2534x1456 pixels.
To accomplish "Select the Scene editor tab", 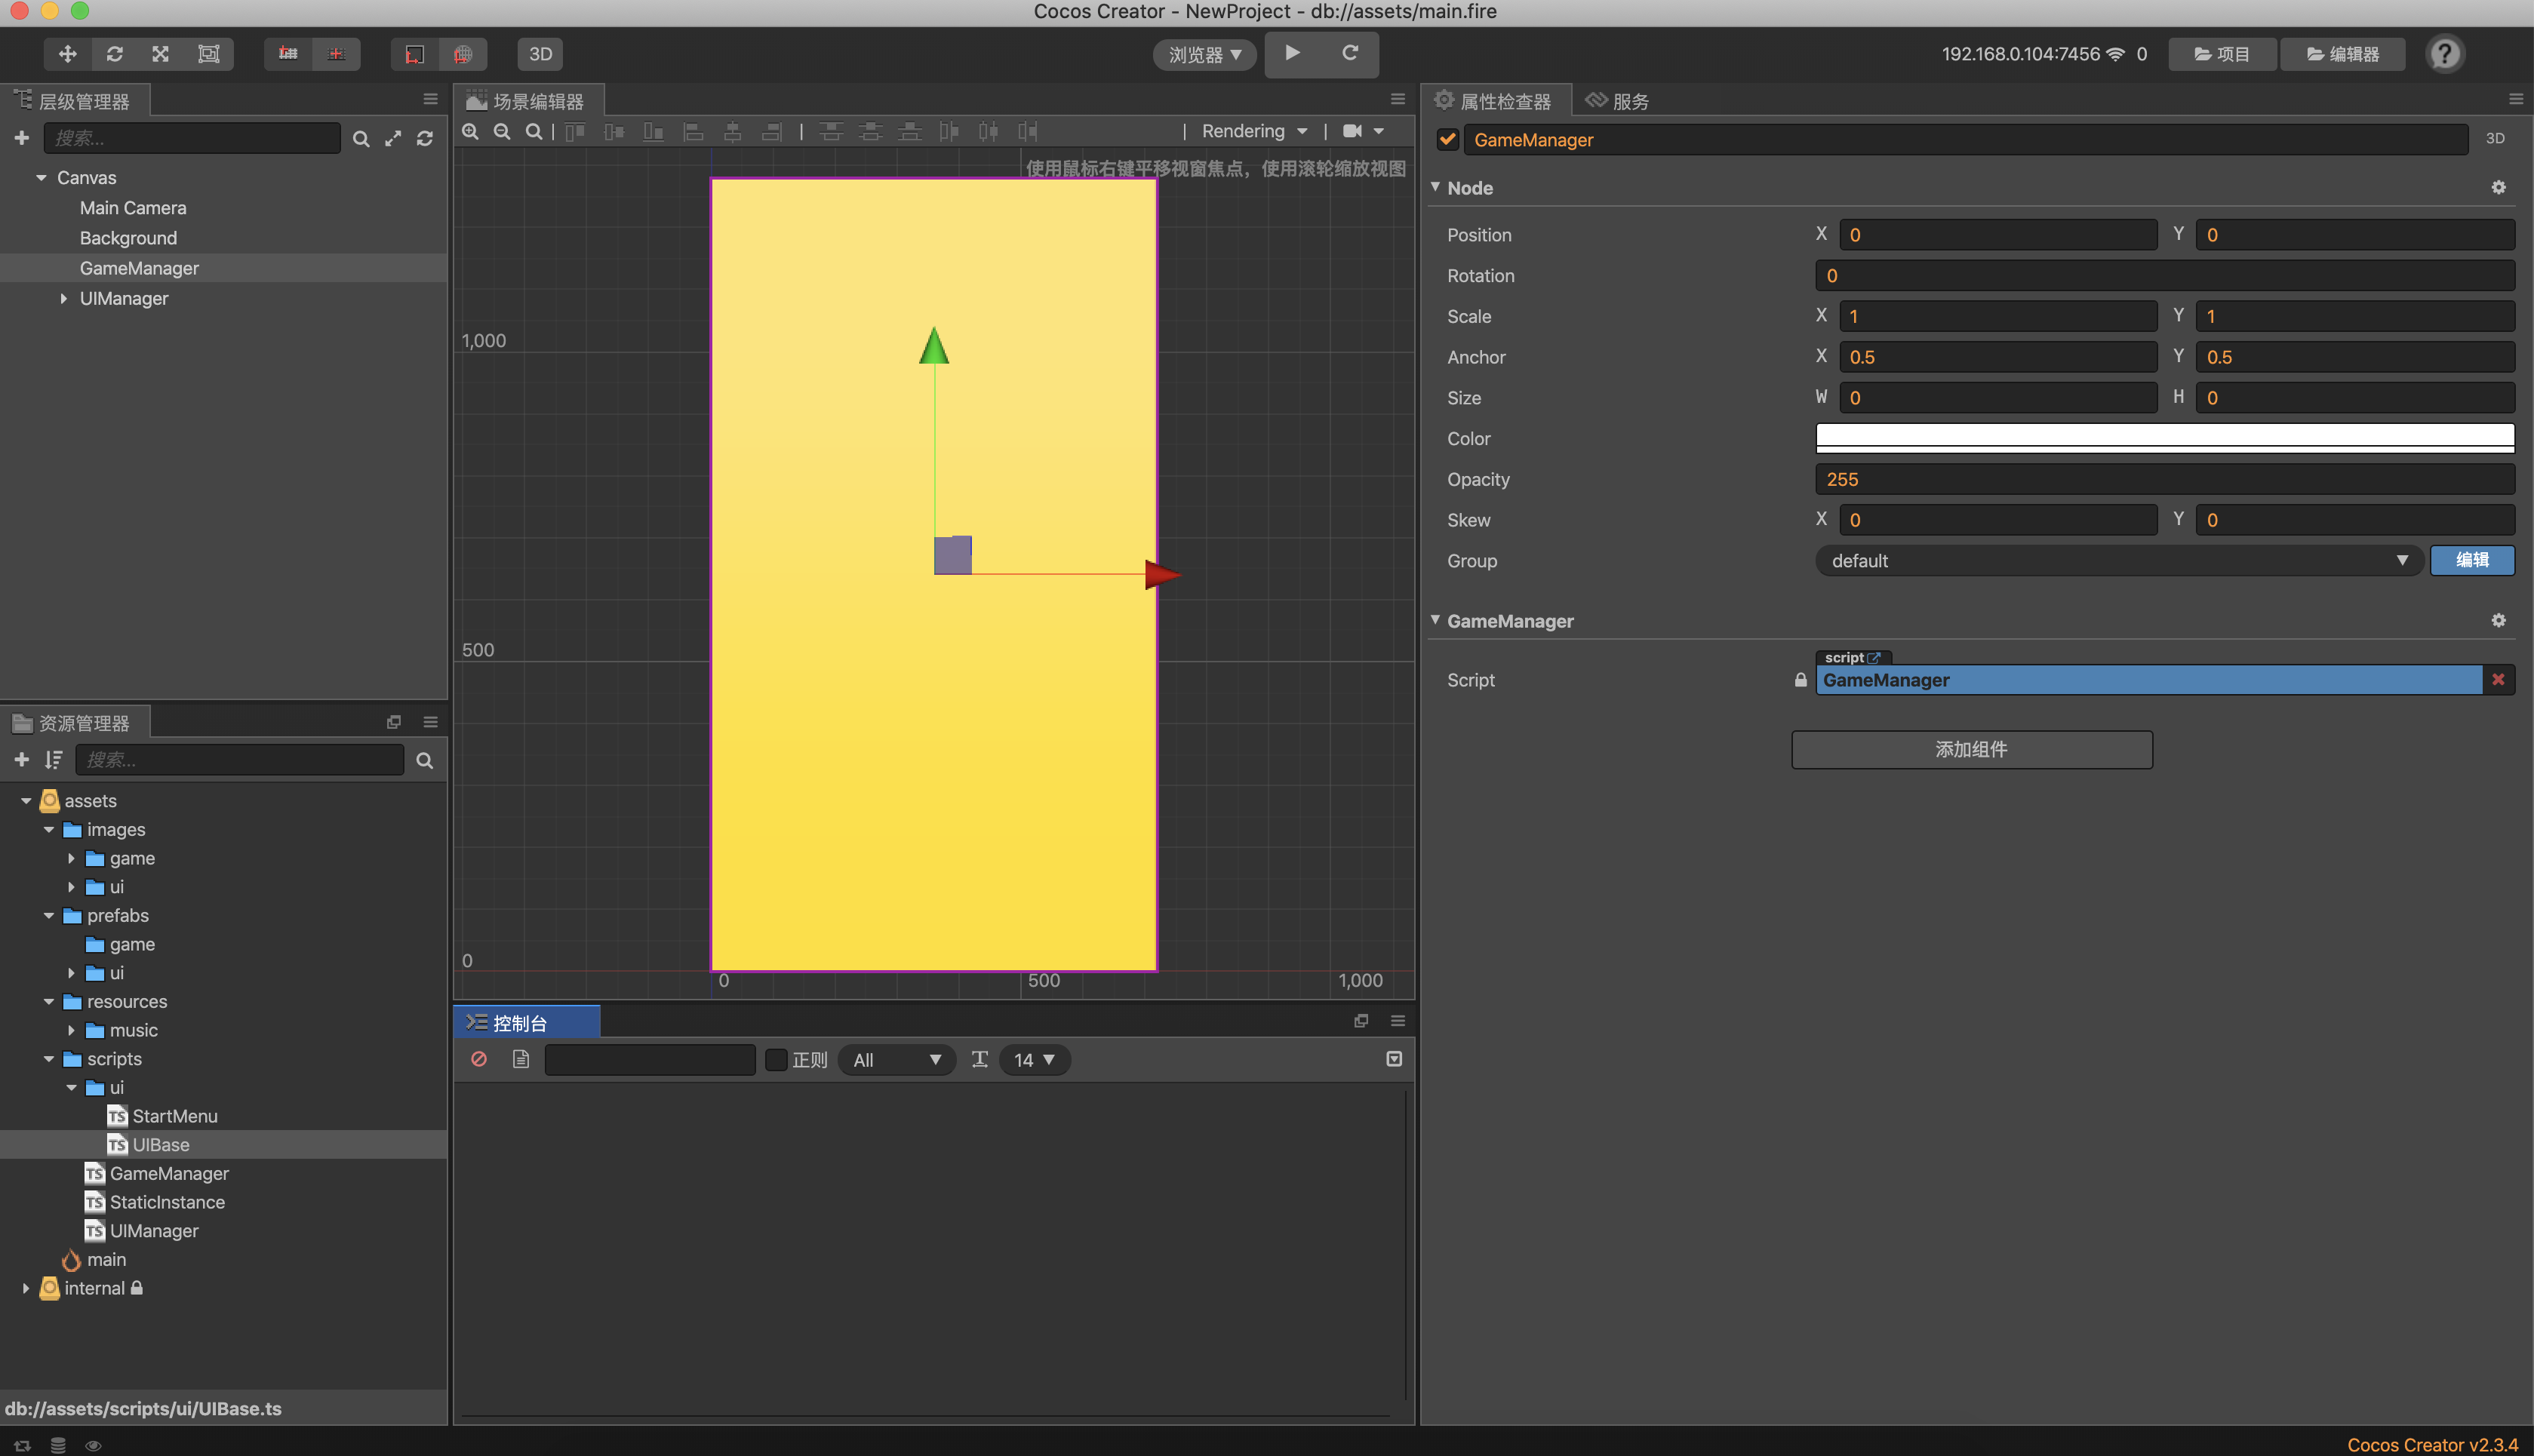I will click(x=528, y=101).
